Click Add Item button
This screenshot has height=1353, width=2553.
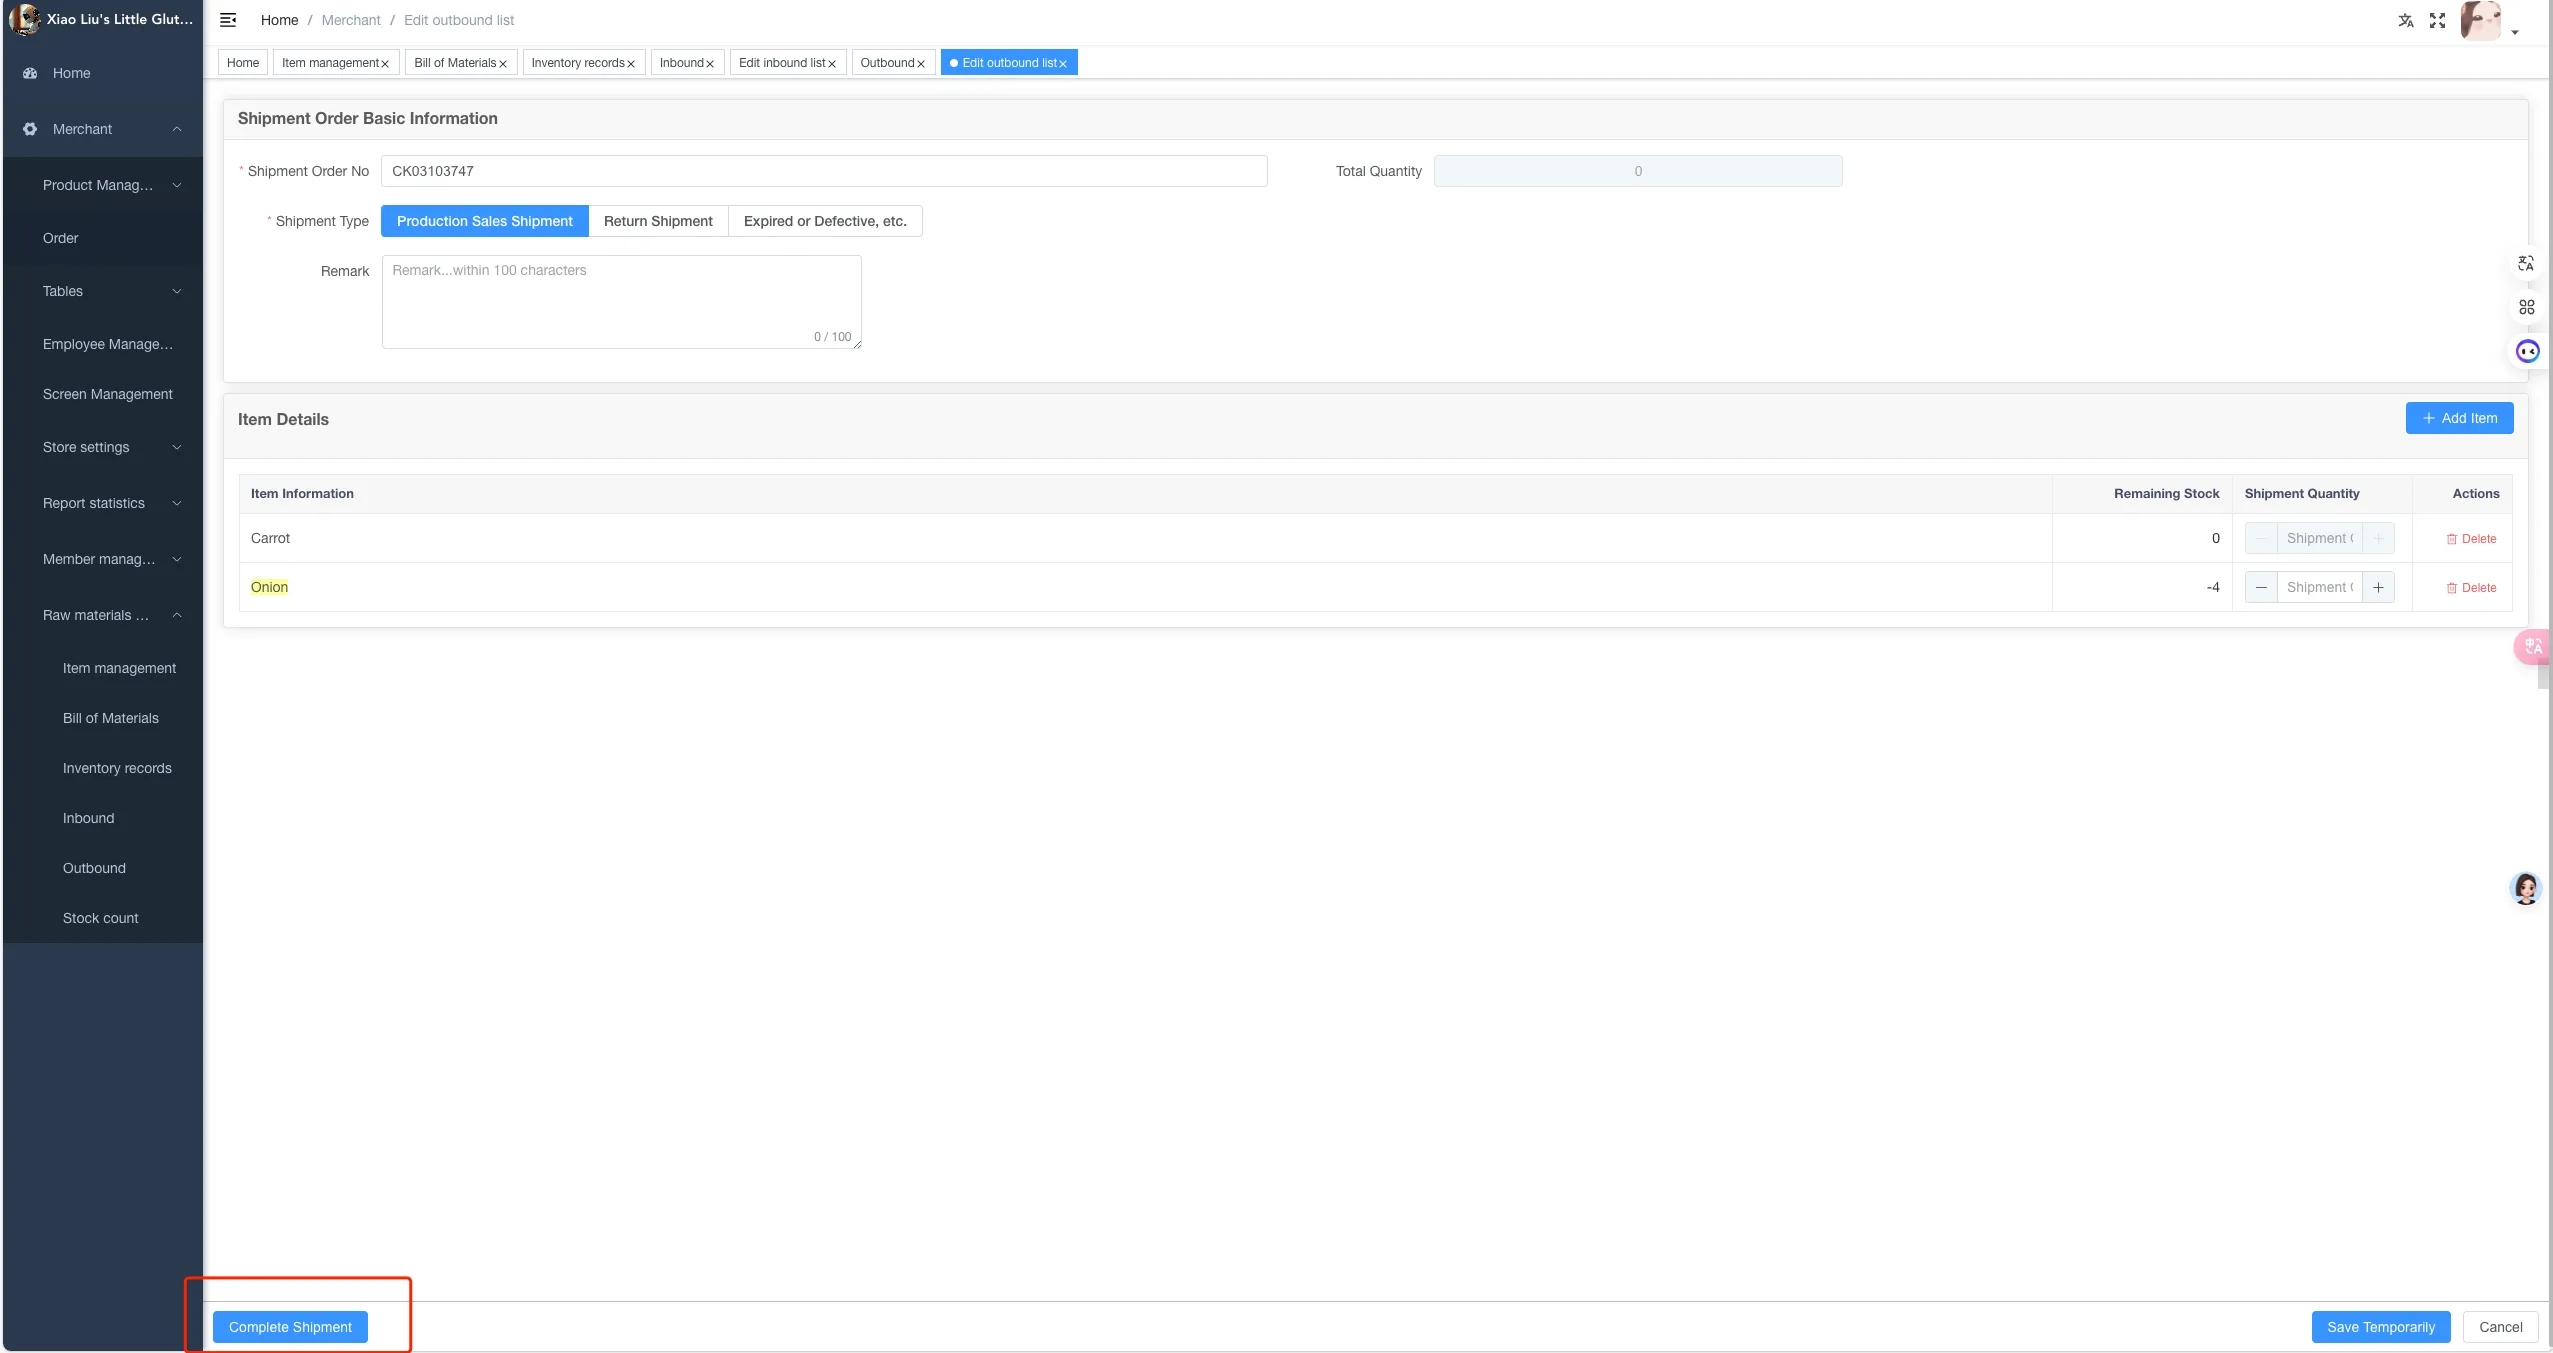pos(2459,418)
